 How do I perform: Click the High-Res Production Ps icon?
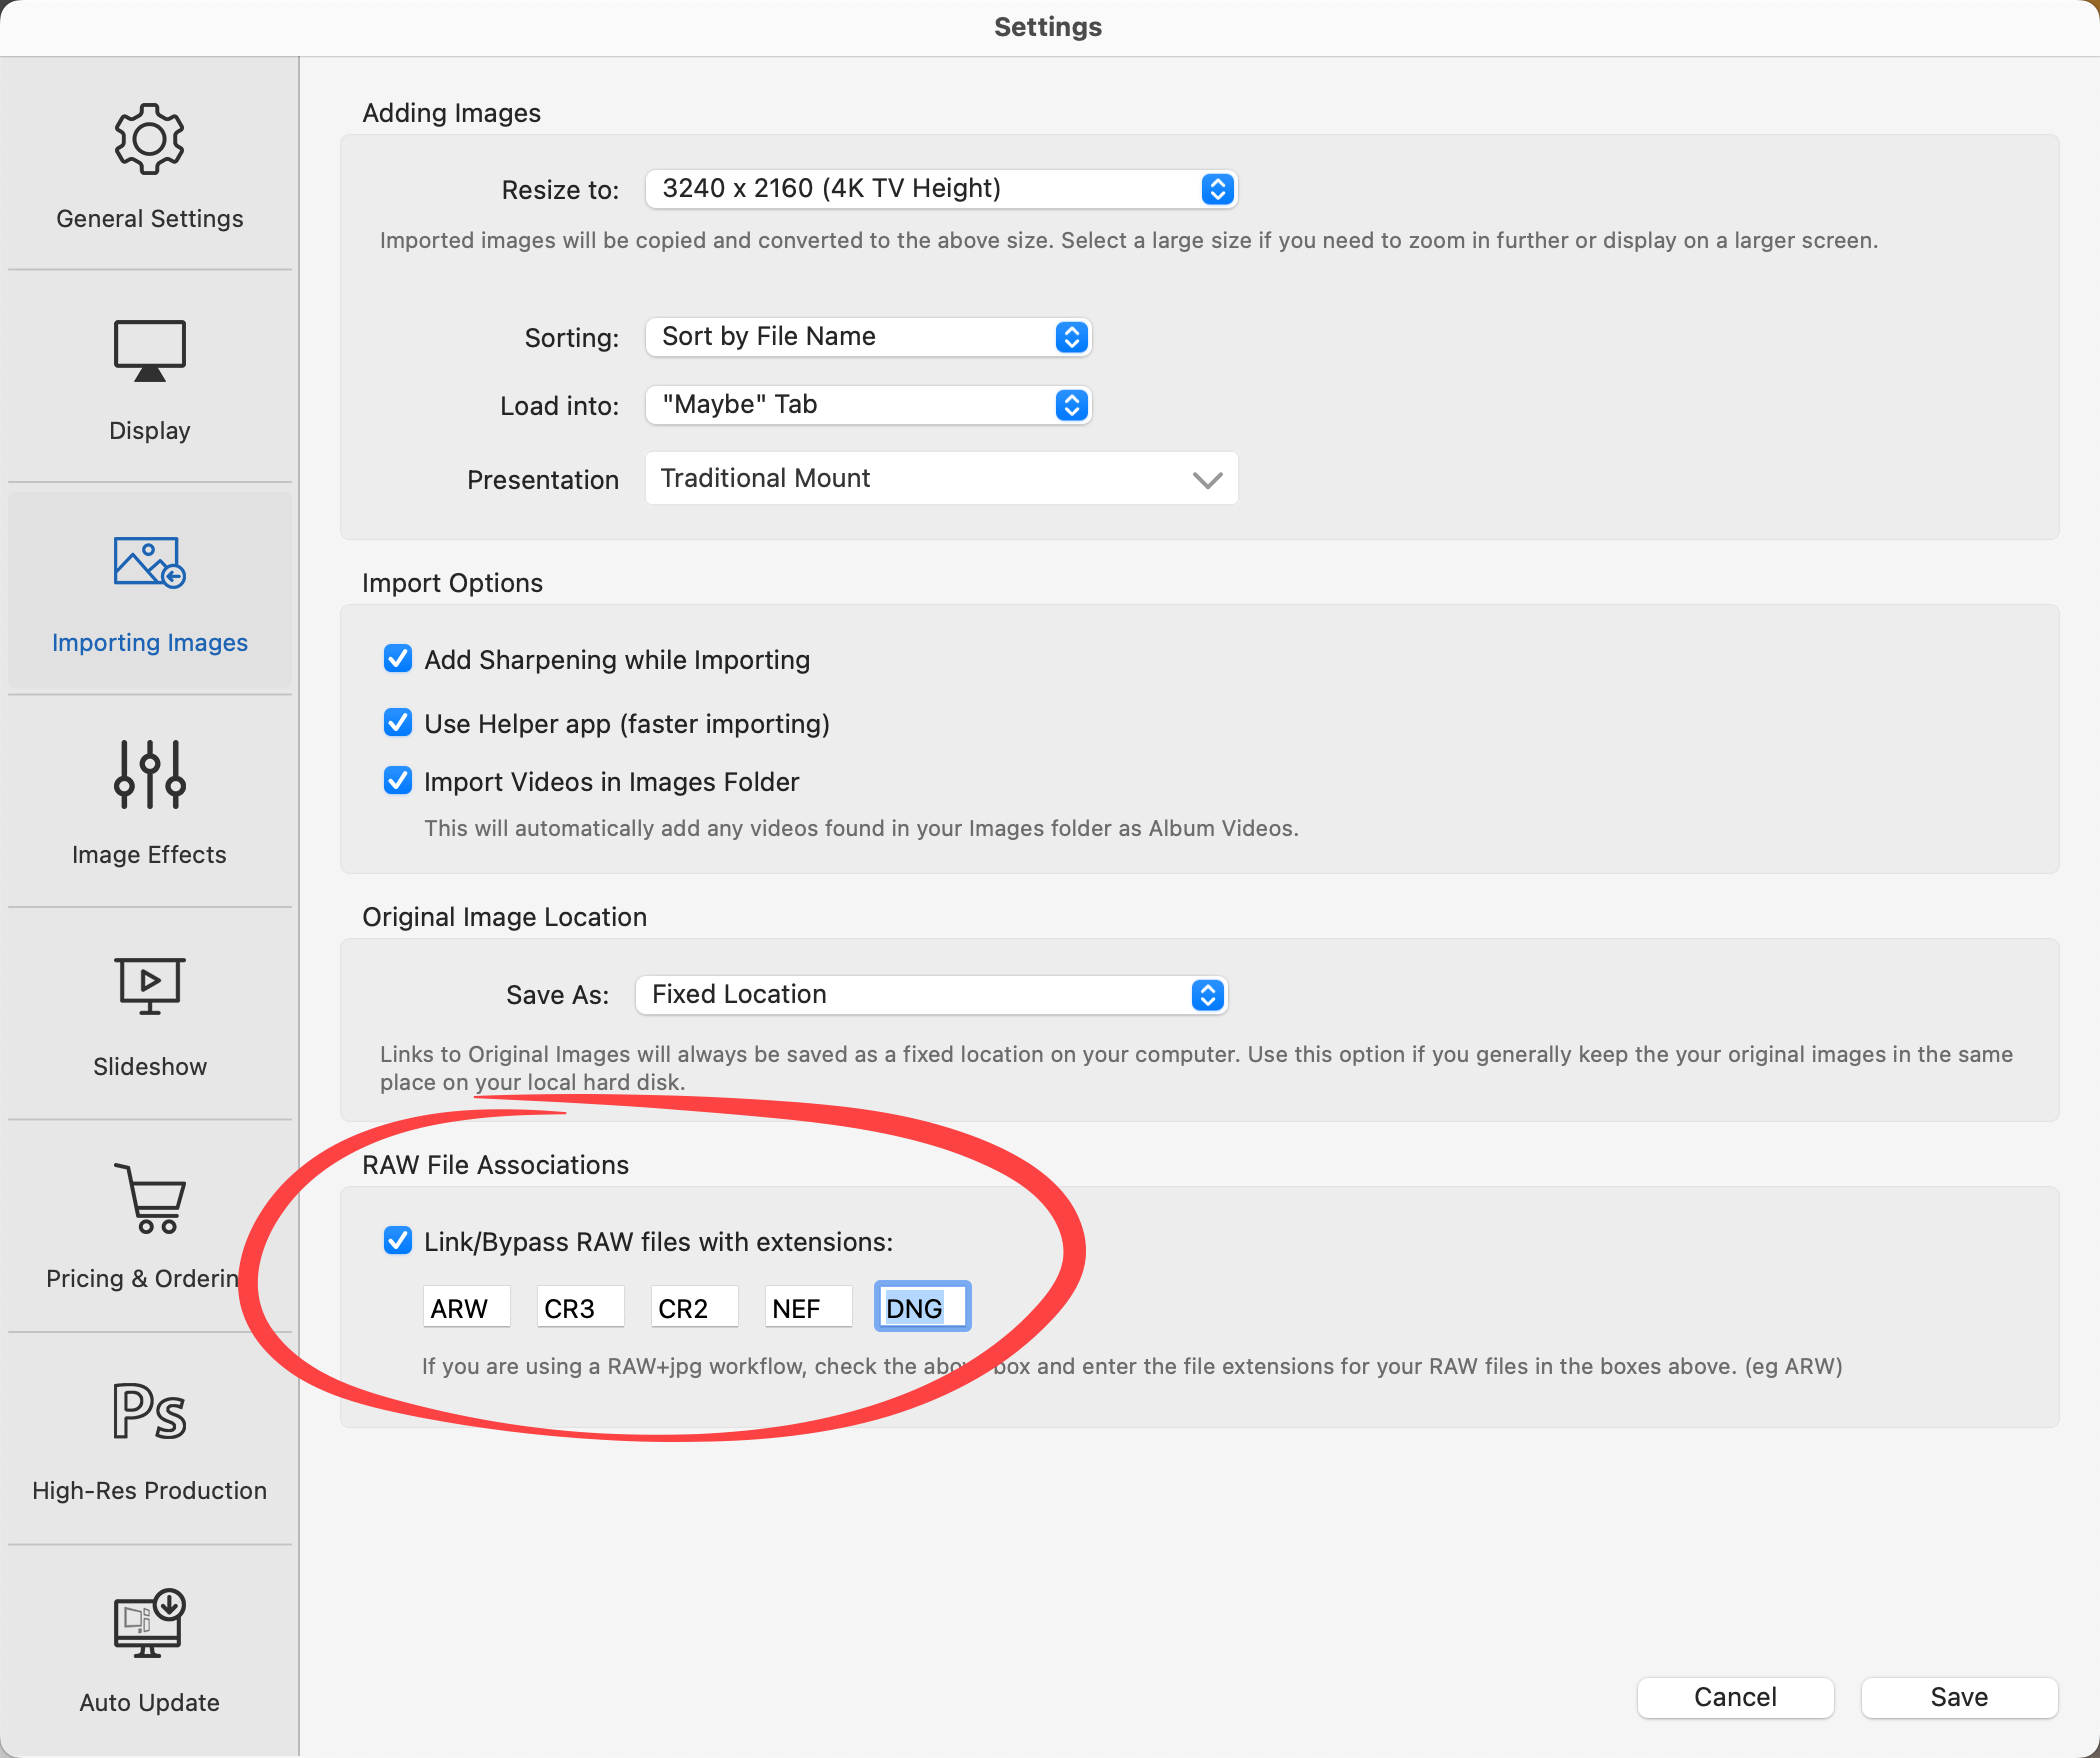[x=149, y=1410]
